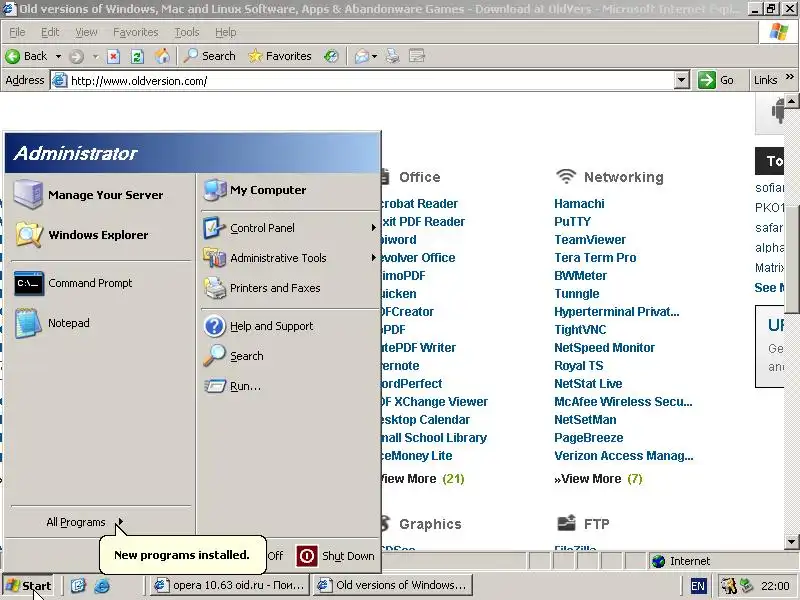Switch to opera 10.63 oid.ru taskbar window

230,585
